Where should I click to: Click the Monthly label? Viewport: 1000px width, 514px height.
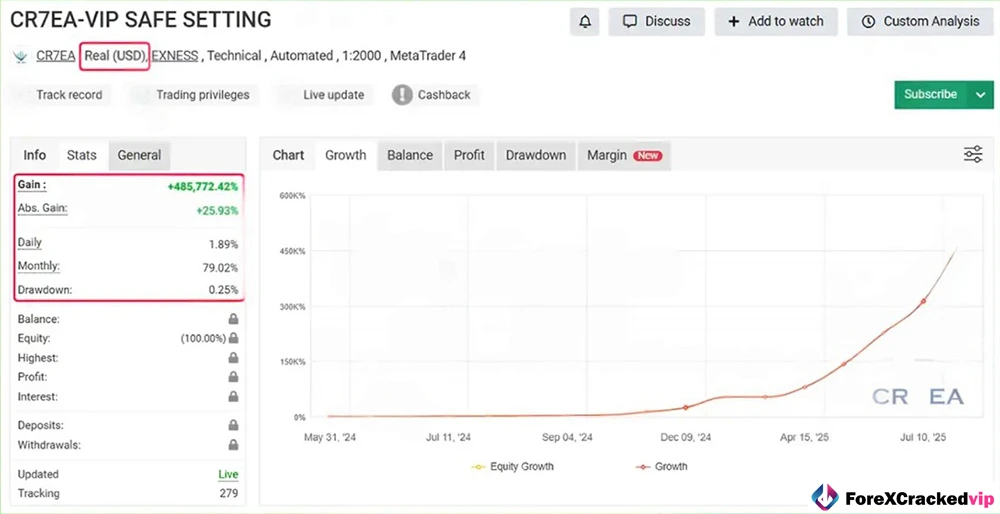[x=38, y=266]
